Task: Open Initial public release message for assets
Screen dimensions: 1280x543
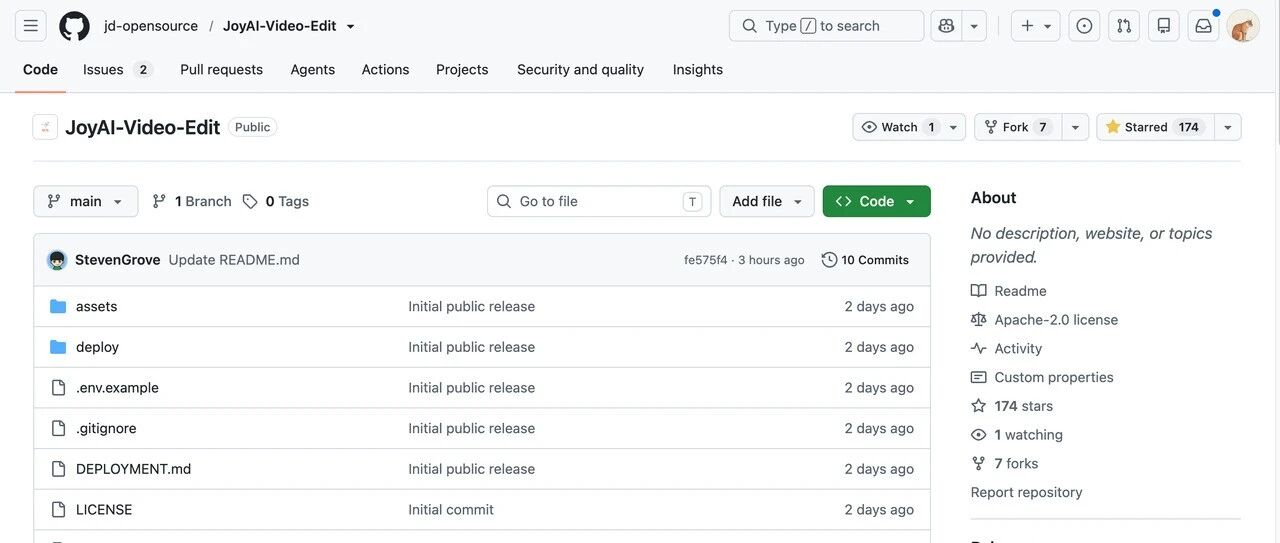Action: click(x=472, y=306)
